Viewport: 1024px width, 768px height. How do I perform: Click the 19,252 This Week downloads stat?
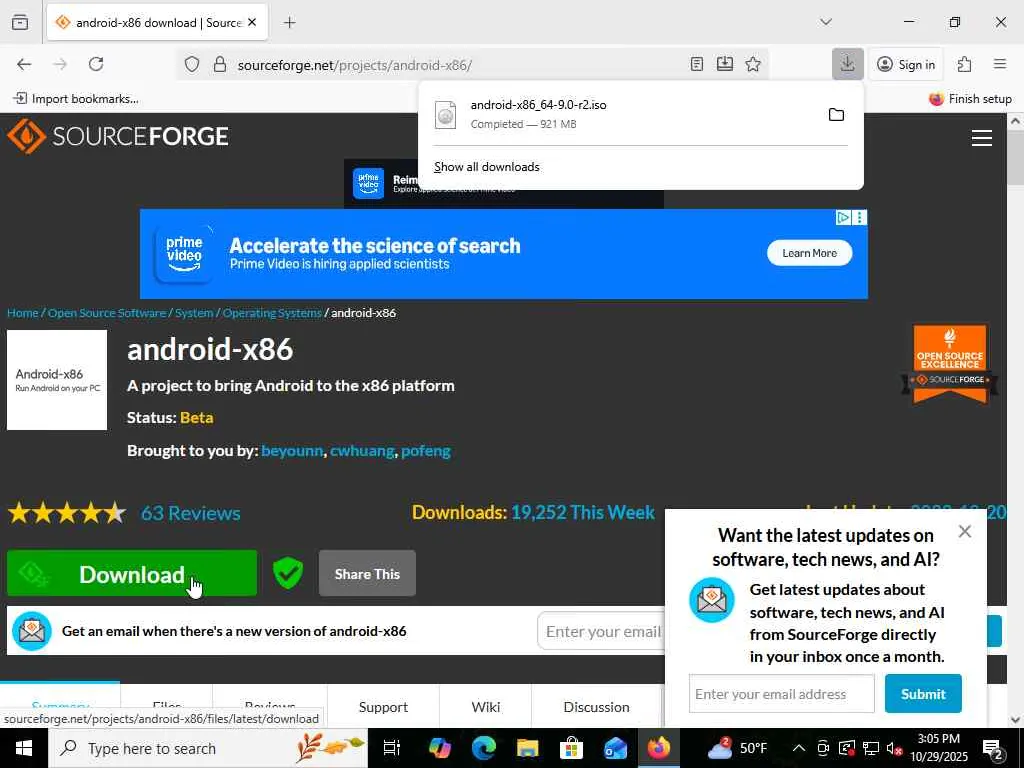pos(583,512)
